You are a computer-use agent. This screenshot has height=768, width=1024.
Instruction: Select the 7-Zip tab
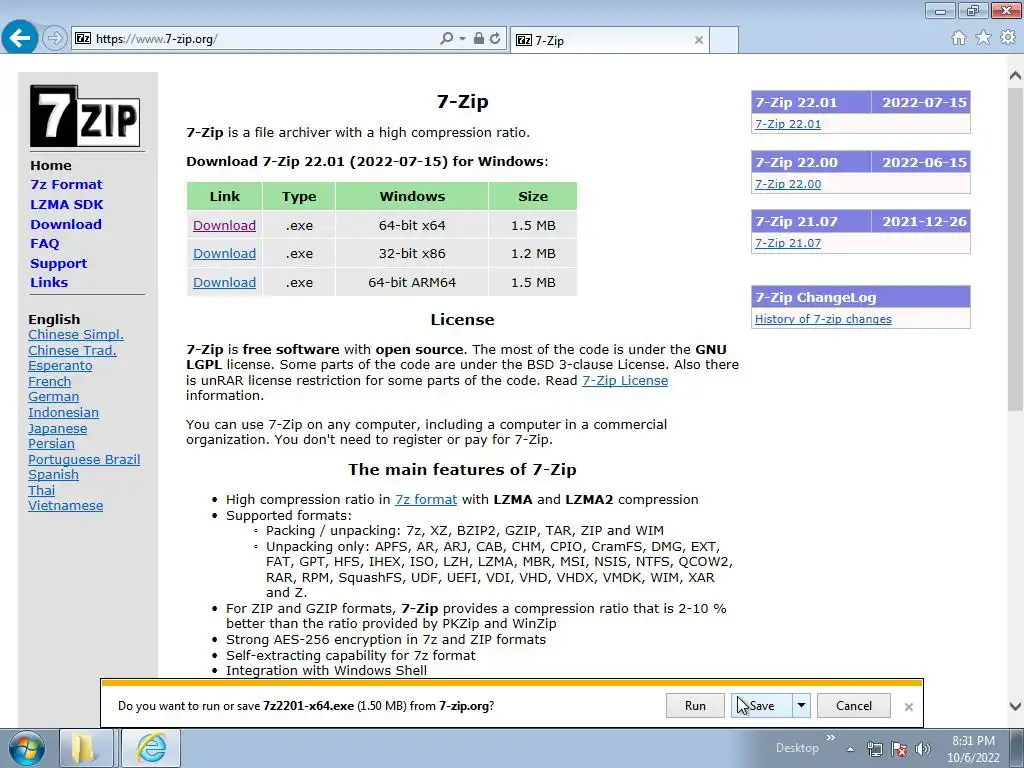click(x=609, y=40)
